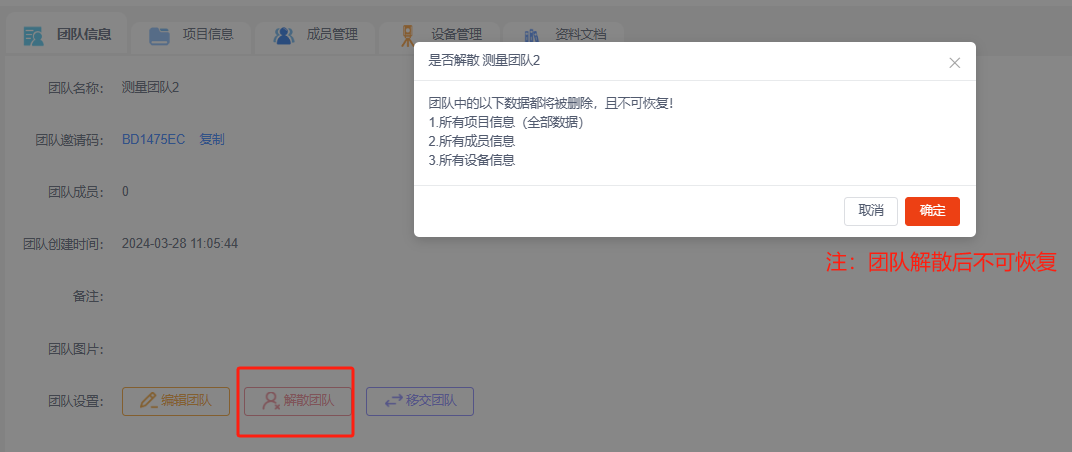Click the invite code BD1475EC
Viewport: 1072px width, 452px height.
(153, 139)
